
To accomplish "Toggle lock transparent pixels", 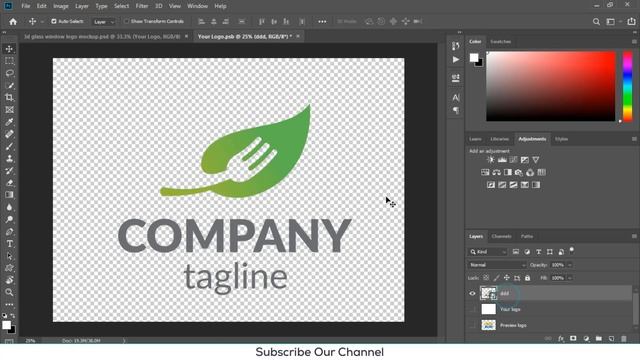I will (x=486, y=278).
